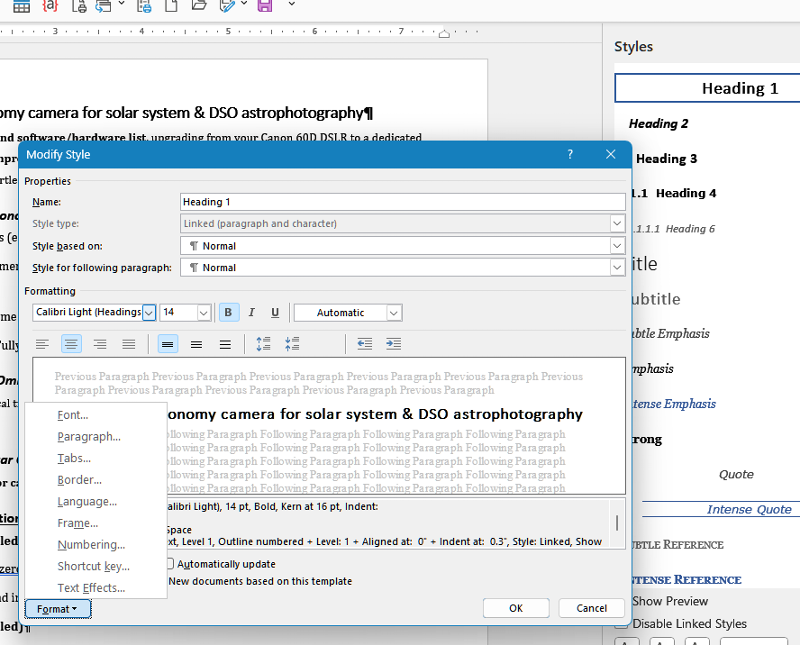Click the red braces field codes icon
Image resolution: width=800 pixels, height=645 pixels.
point(50,6)
